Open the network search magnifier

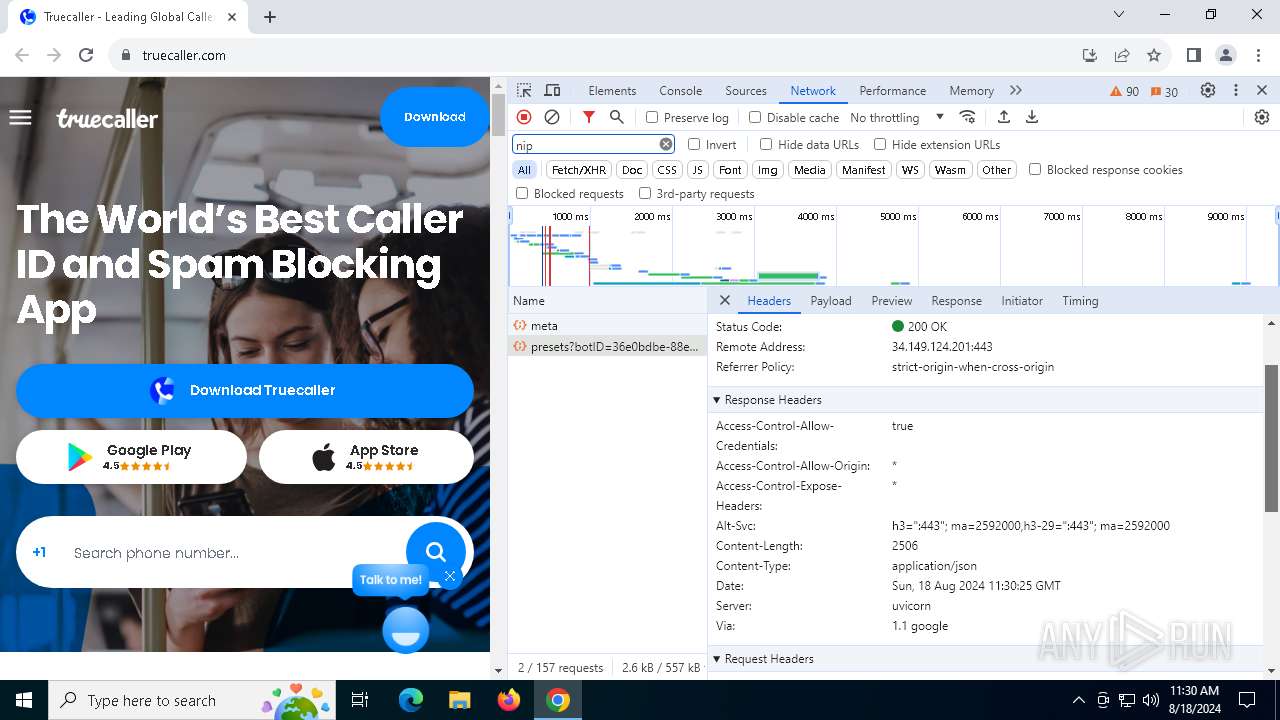[x=617, y=117]
